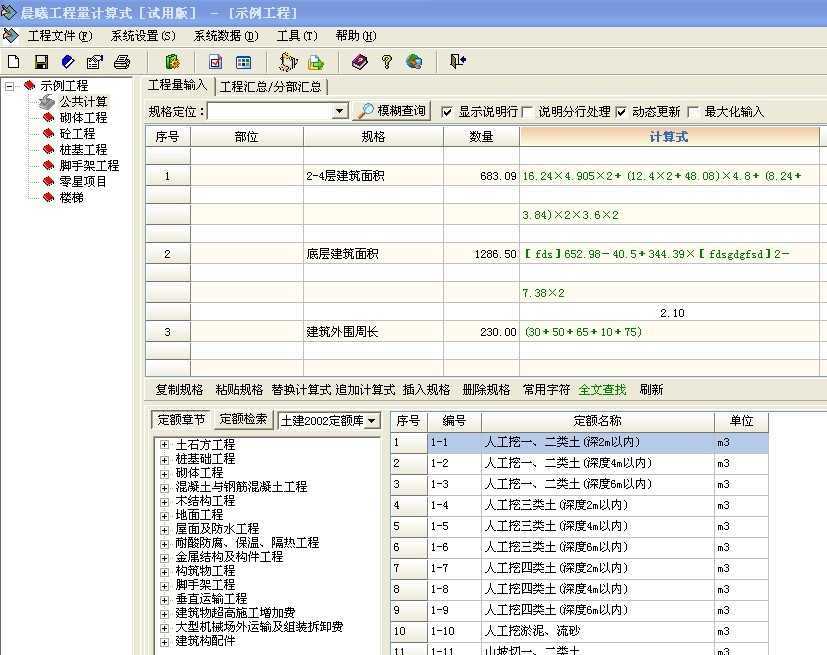Open the 规格定位 dropdown list
The height and width of the screenshot is (655, 827).
coord(339,112)
